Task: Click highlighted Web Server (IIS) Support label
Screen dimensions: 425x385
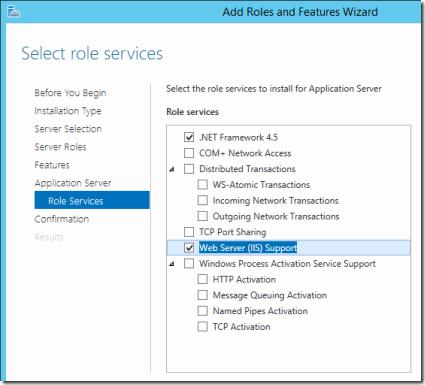Action: (x=248, y=248)
